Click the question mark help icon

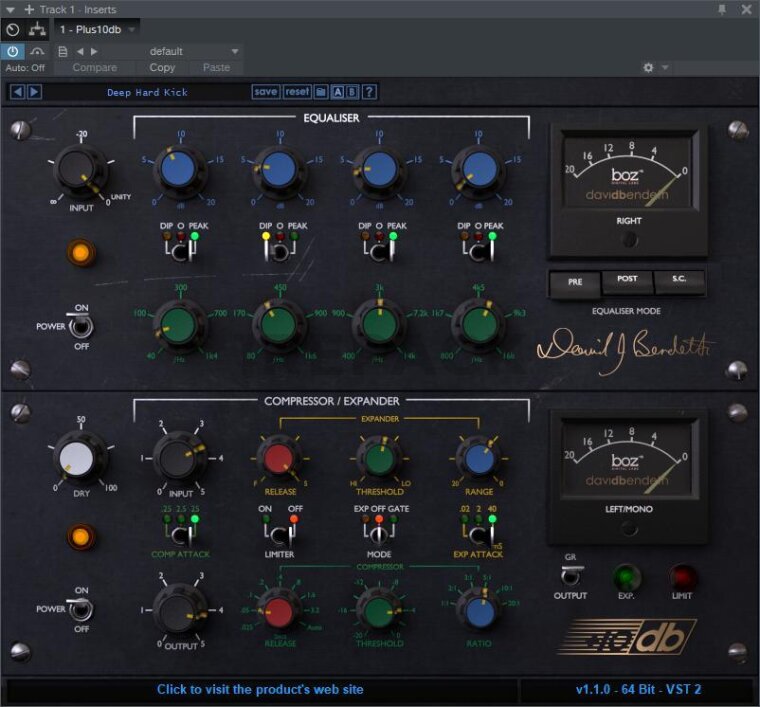click(x=369, y=92)
